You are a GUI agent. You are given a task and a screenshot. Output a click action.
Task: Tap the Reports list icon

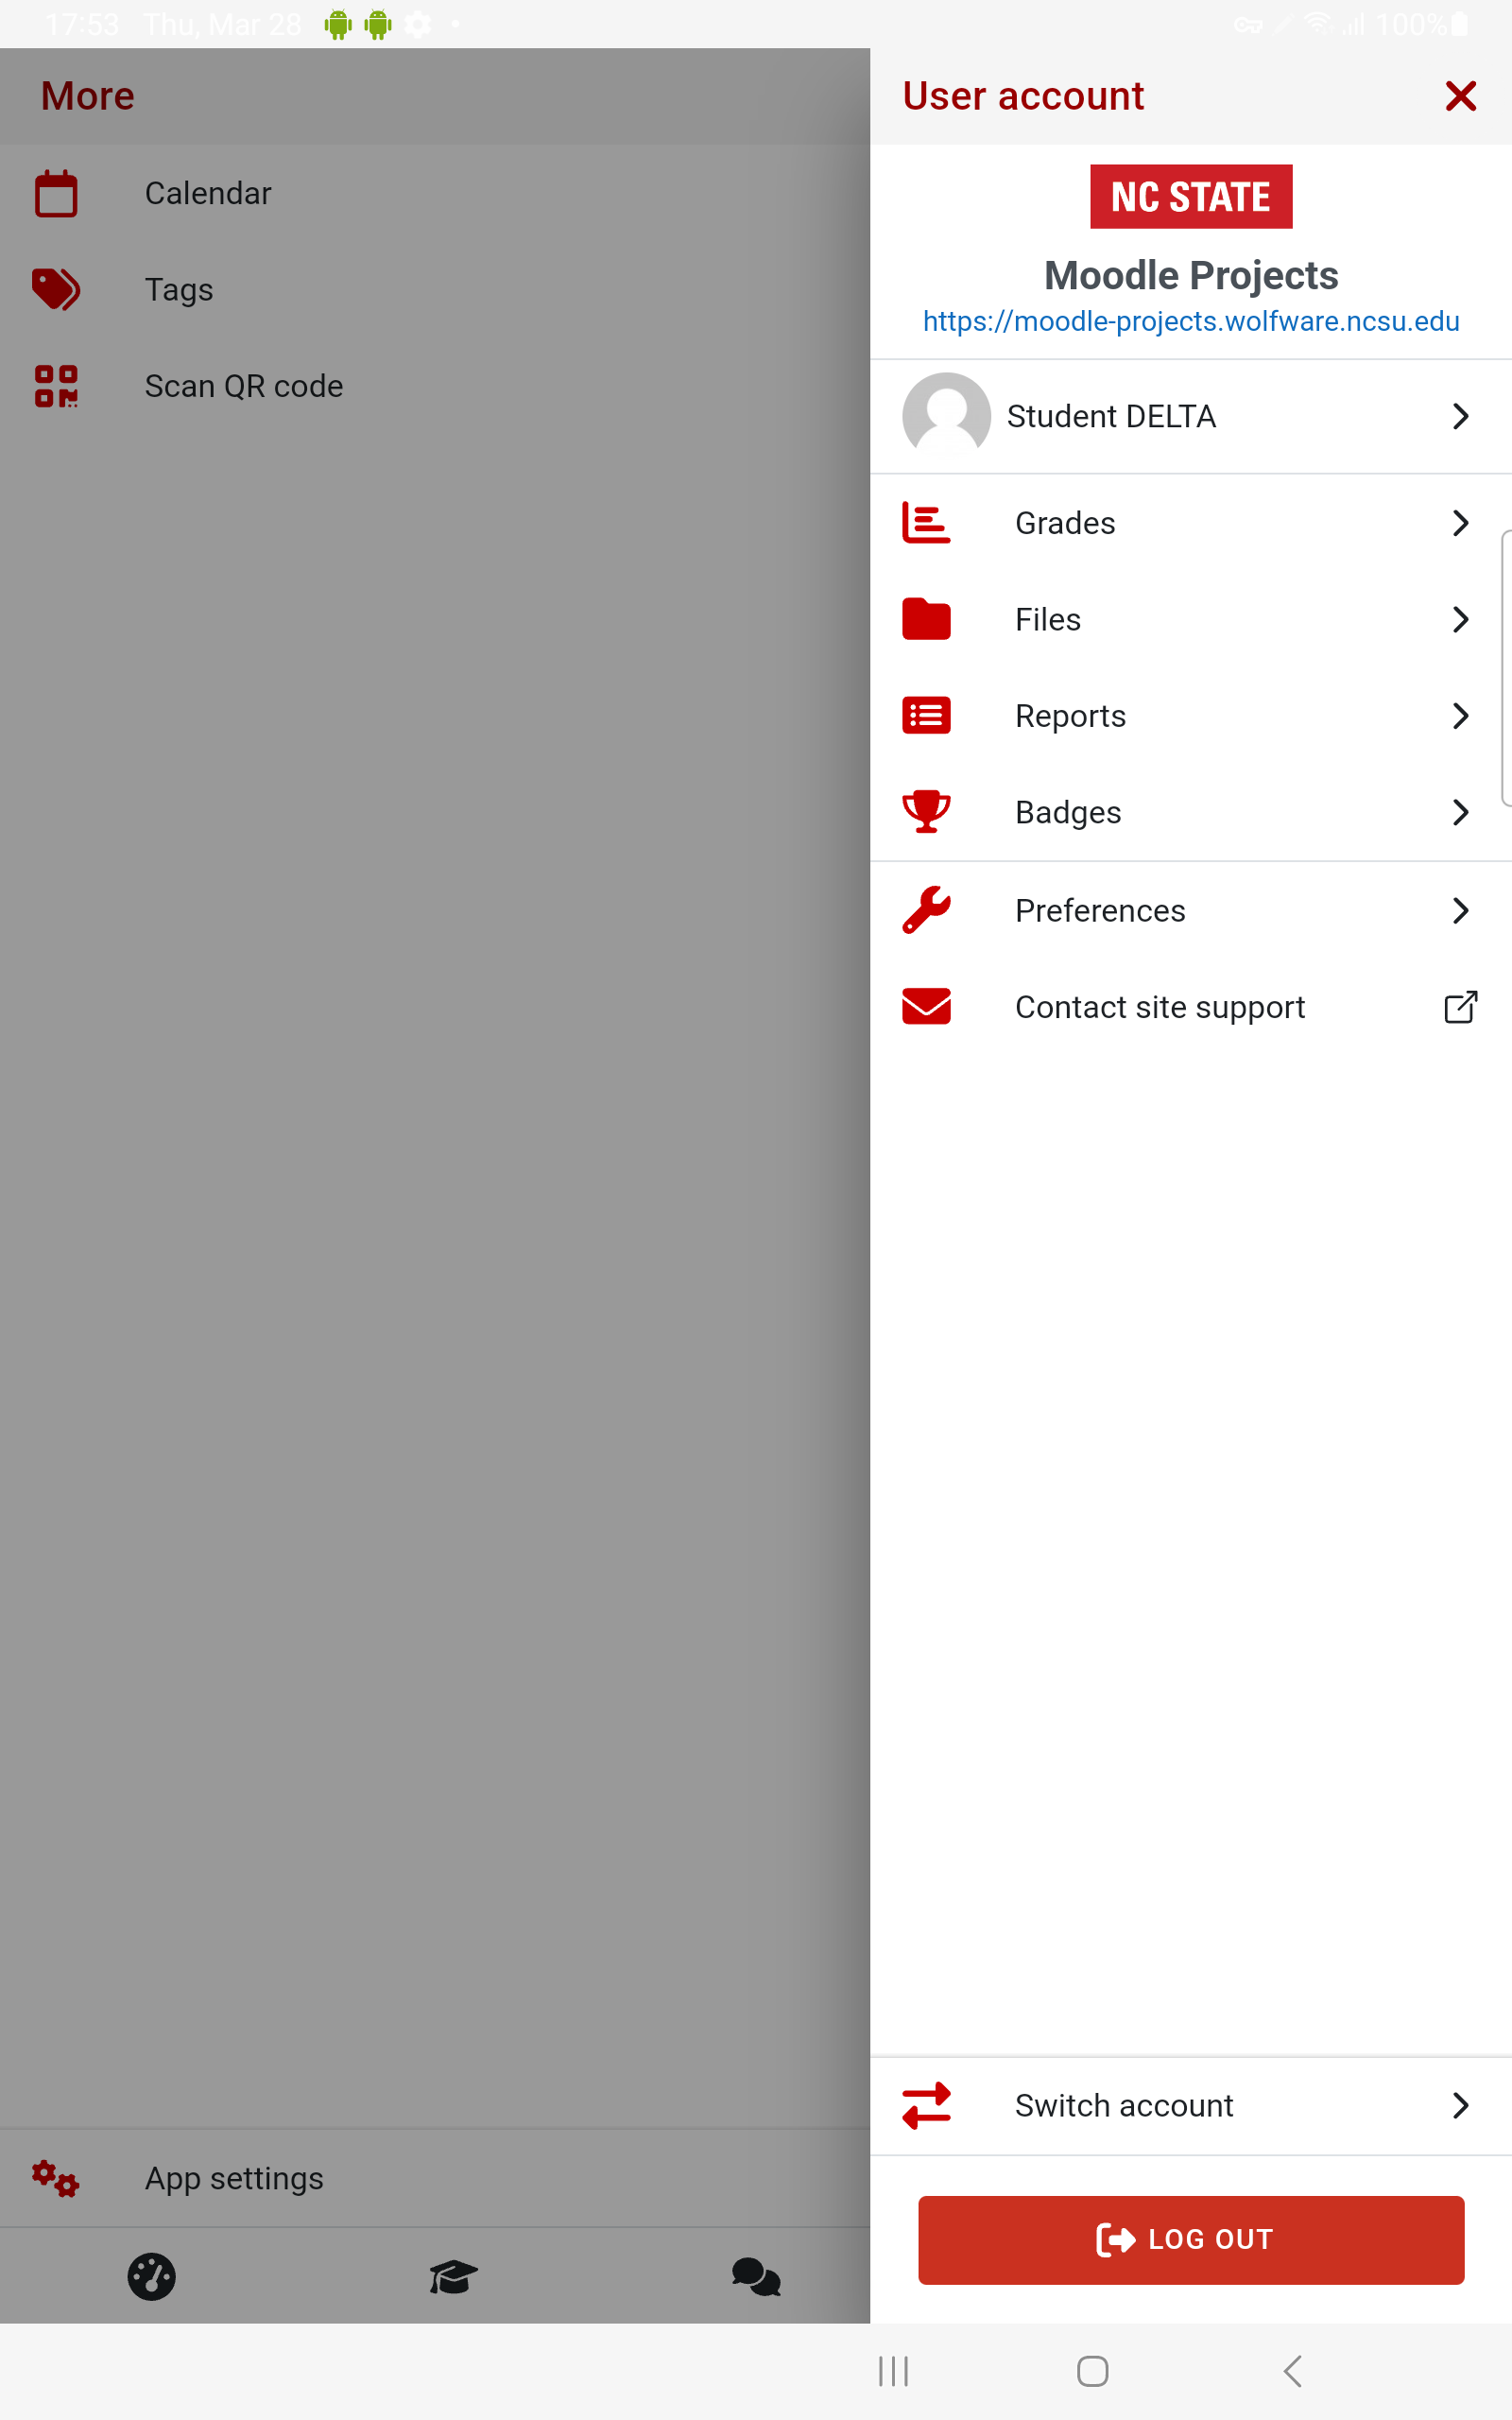tap(926, 715)
